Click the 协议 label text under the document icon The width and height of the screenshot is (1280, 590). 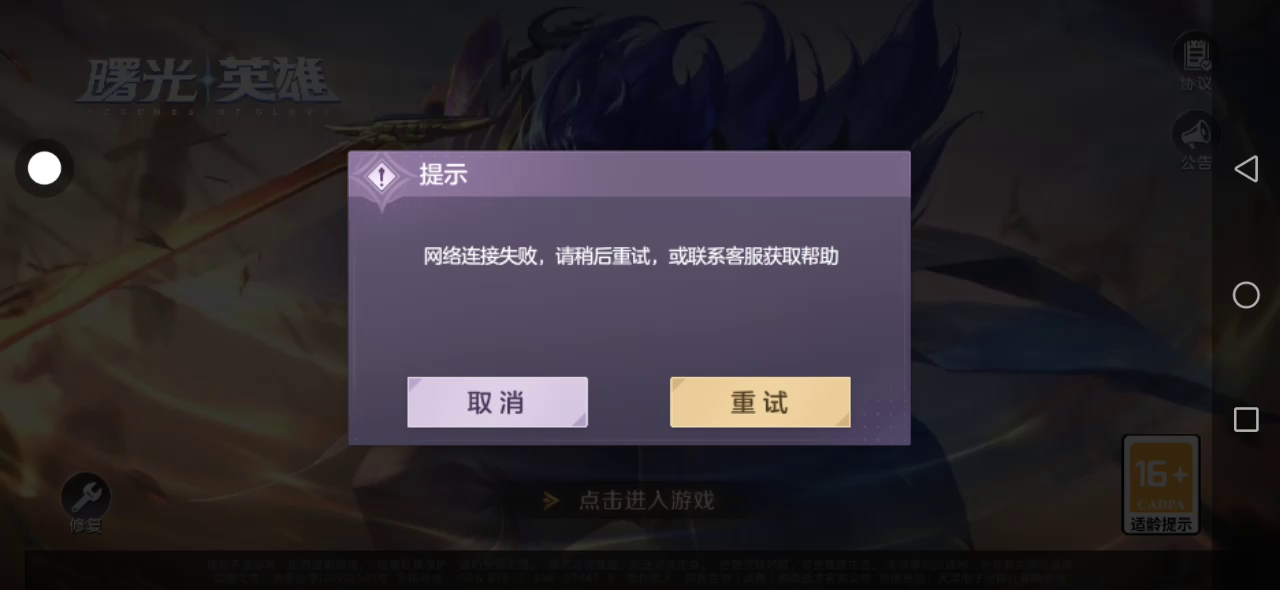(1195, 83)
